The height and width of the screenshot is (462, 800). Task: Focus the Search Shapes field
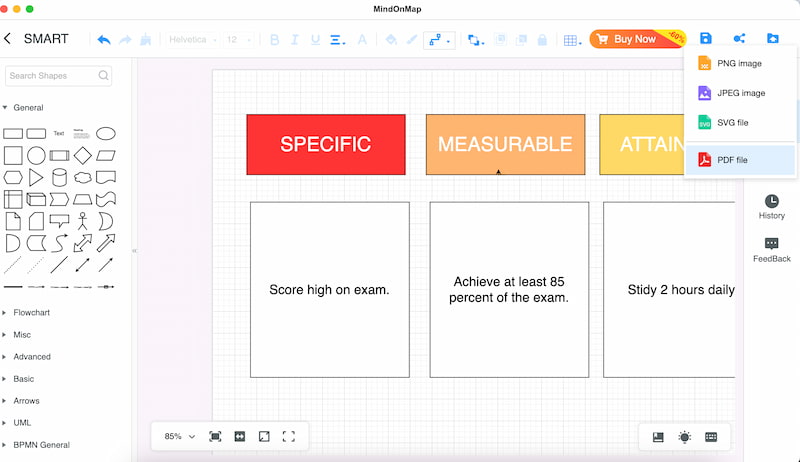(59, 75)
